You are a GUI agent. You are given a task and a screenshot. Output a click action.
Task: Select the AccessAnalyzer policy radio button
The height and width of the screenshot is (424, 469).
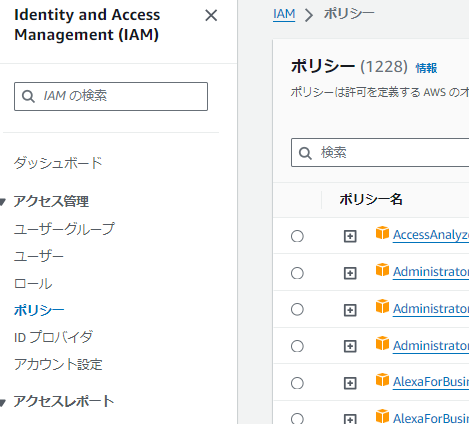tap(297, 236)
